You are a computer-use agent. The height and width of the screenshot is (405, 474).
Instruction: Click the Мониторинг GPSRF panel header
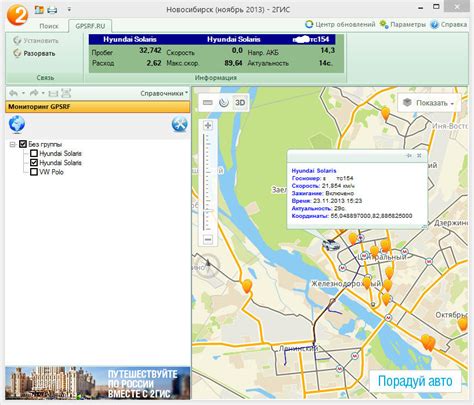coord(97,107)
